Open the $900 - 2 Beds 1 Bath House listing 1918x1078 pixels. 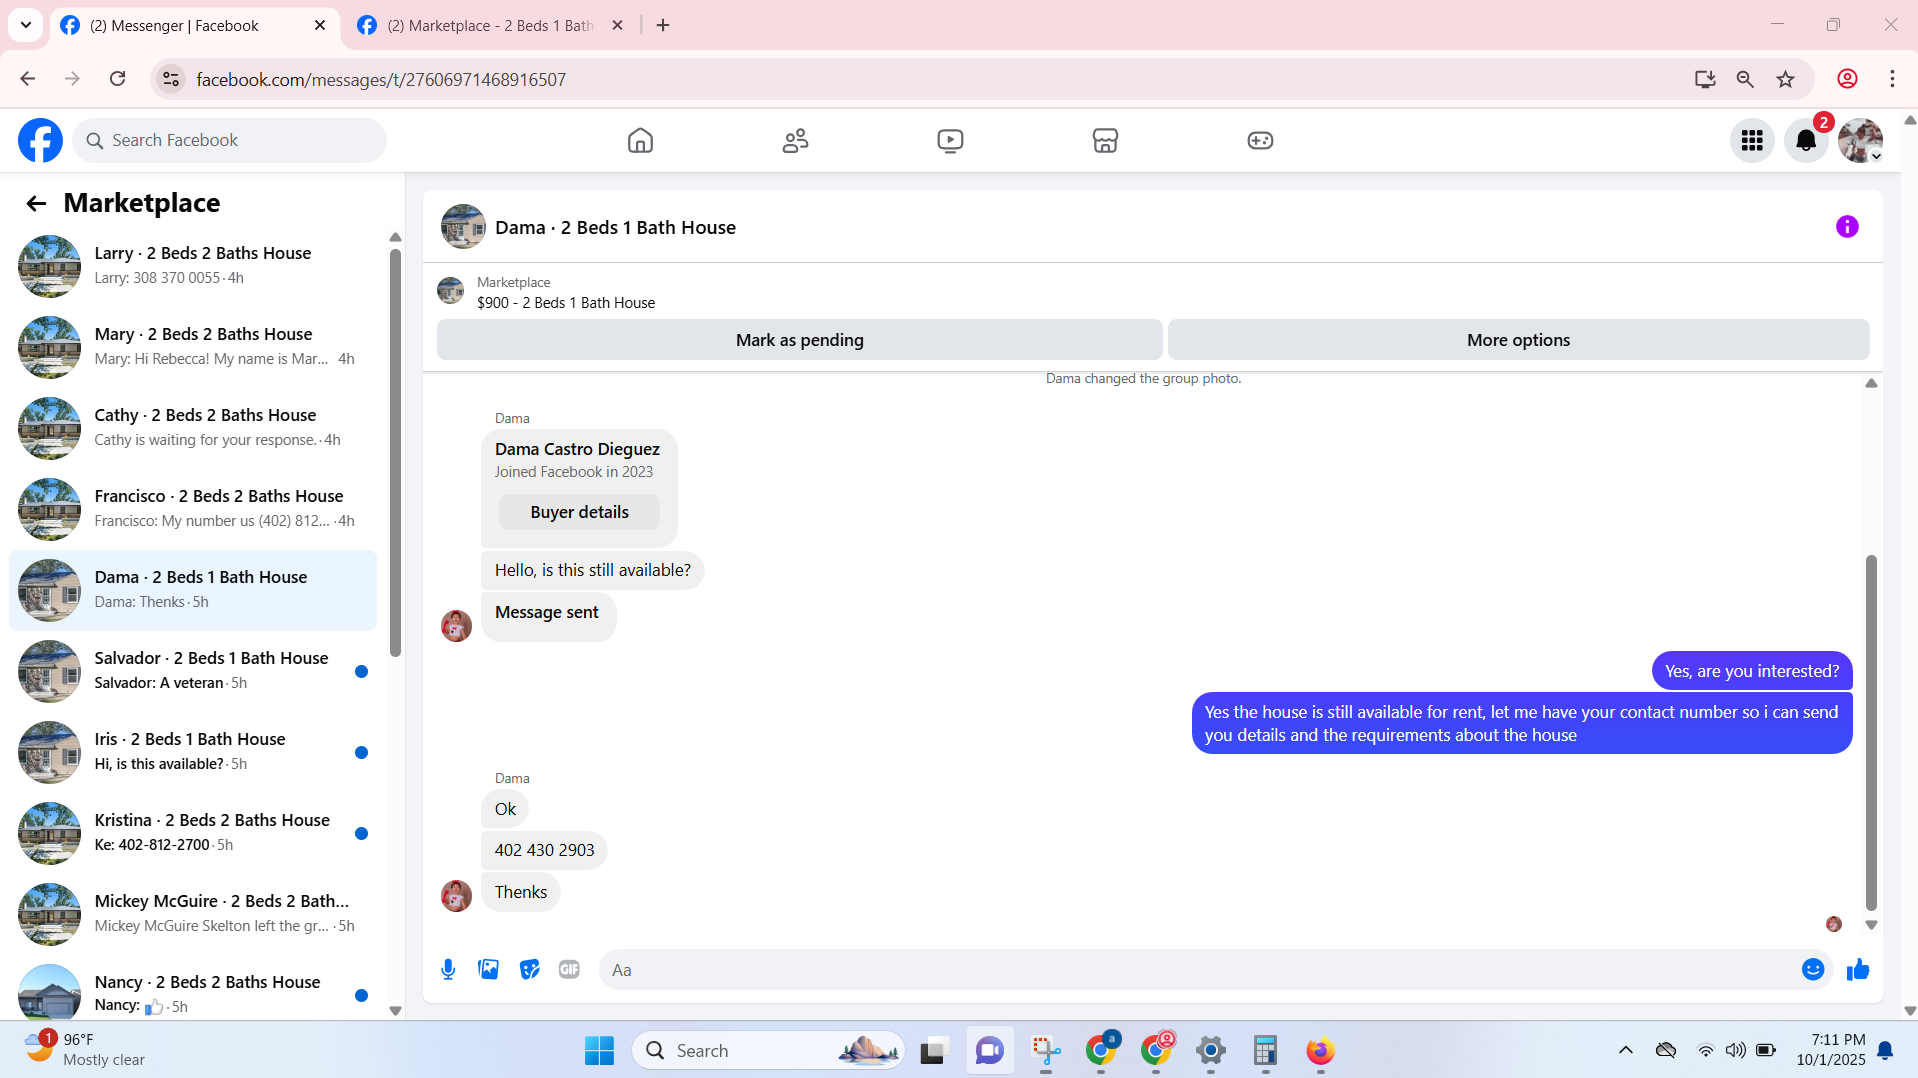[566, 303]
